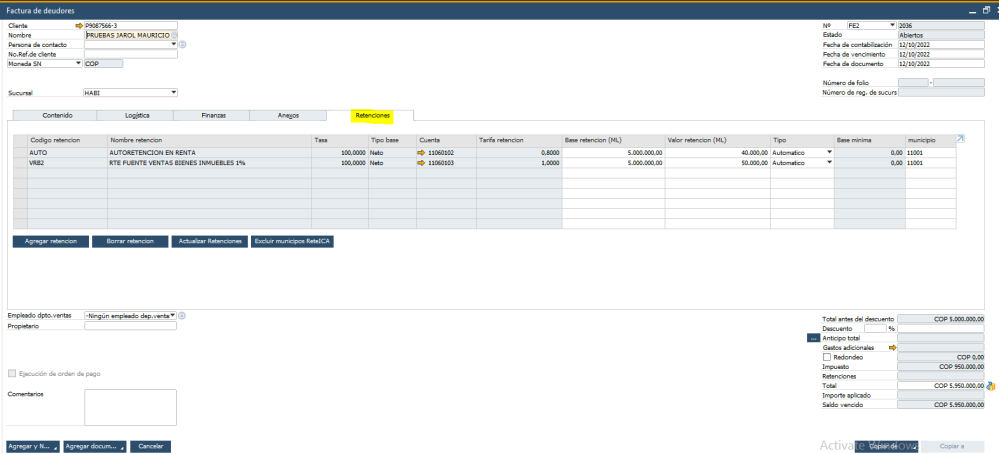This screenshot has height=454, width=999.
Task: Enable the Redondeo checkbox
Action: coord(826,357)
